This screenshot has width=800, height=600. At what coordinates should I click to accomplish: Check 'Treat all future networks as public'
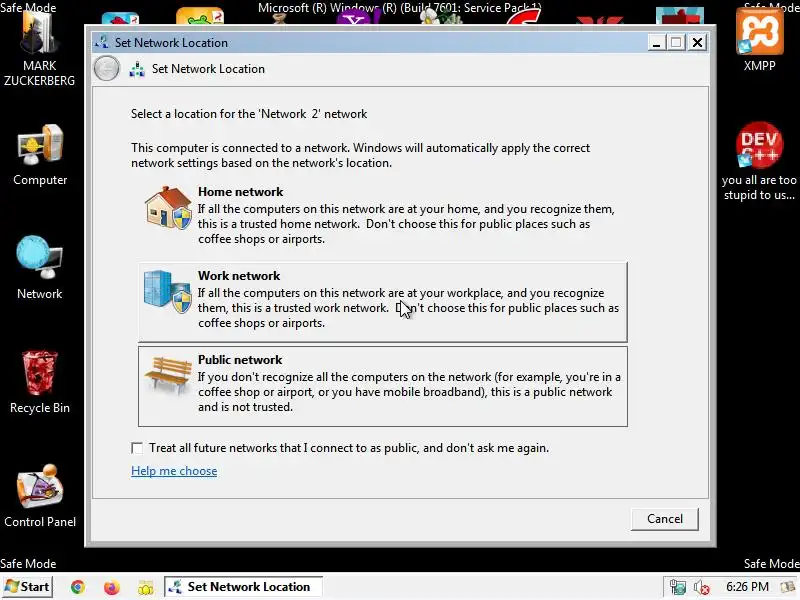click(137, 448)
